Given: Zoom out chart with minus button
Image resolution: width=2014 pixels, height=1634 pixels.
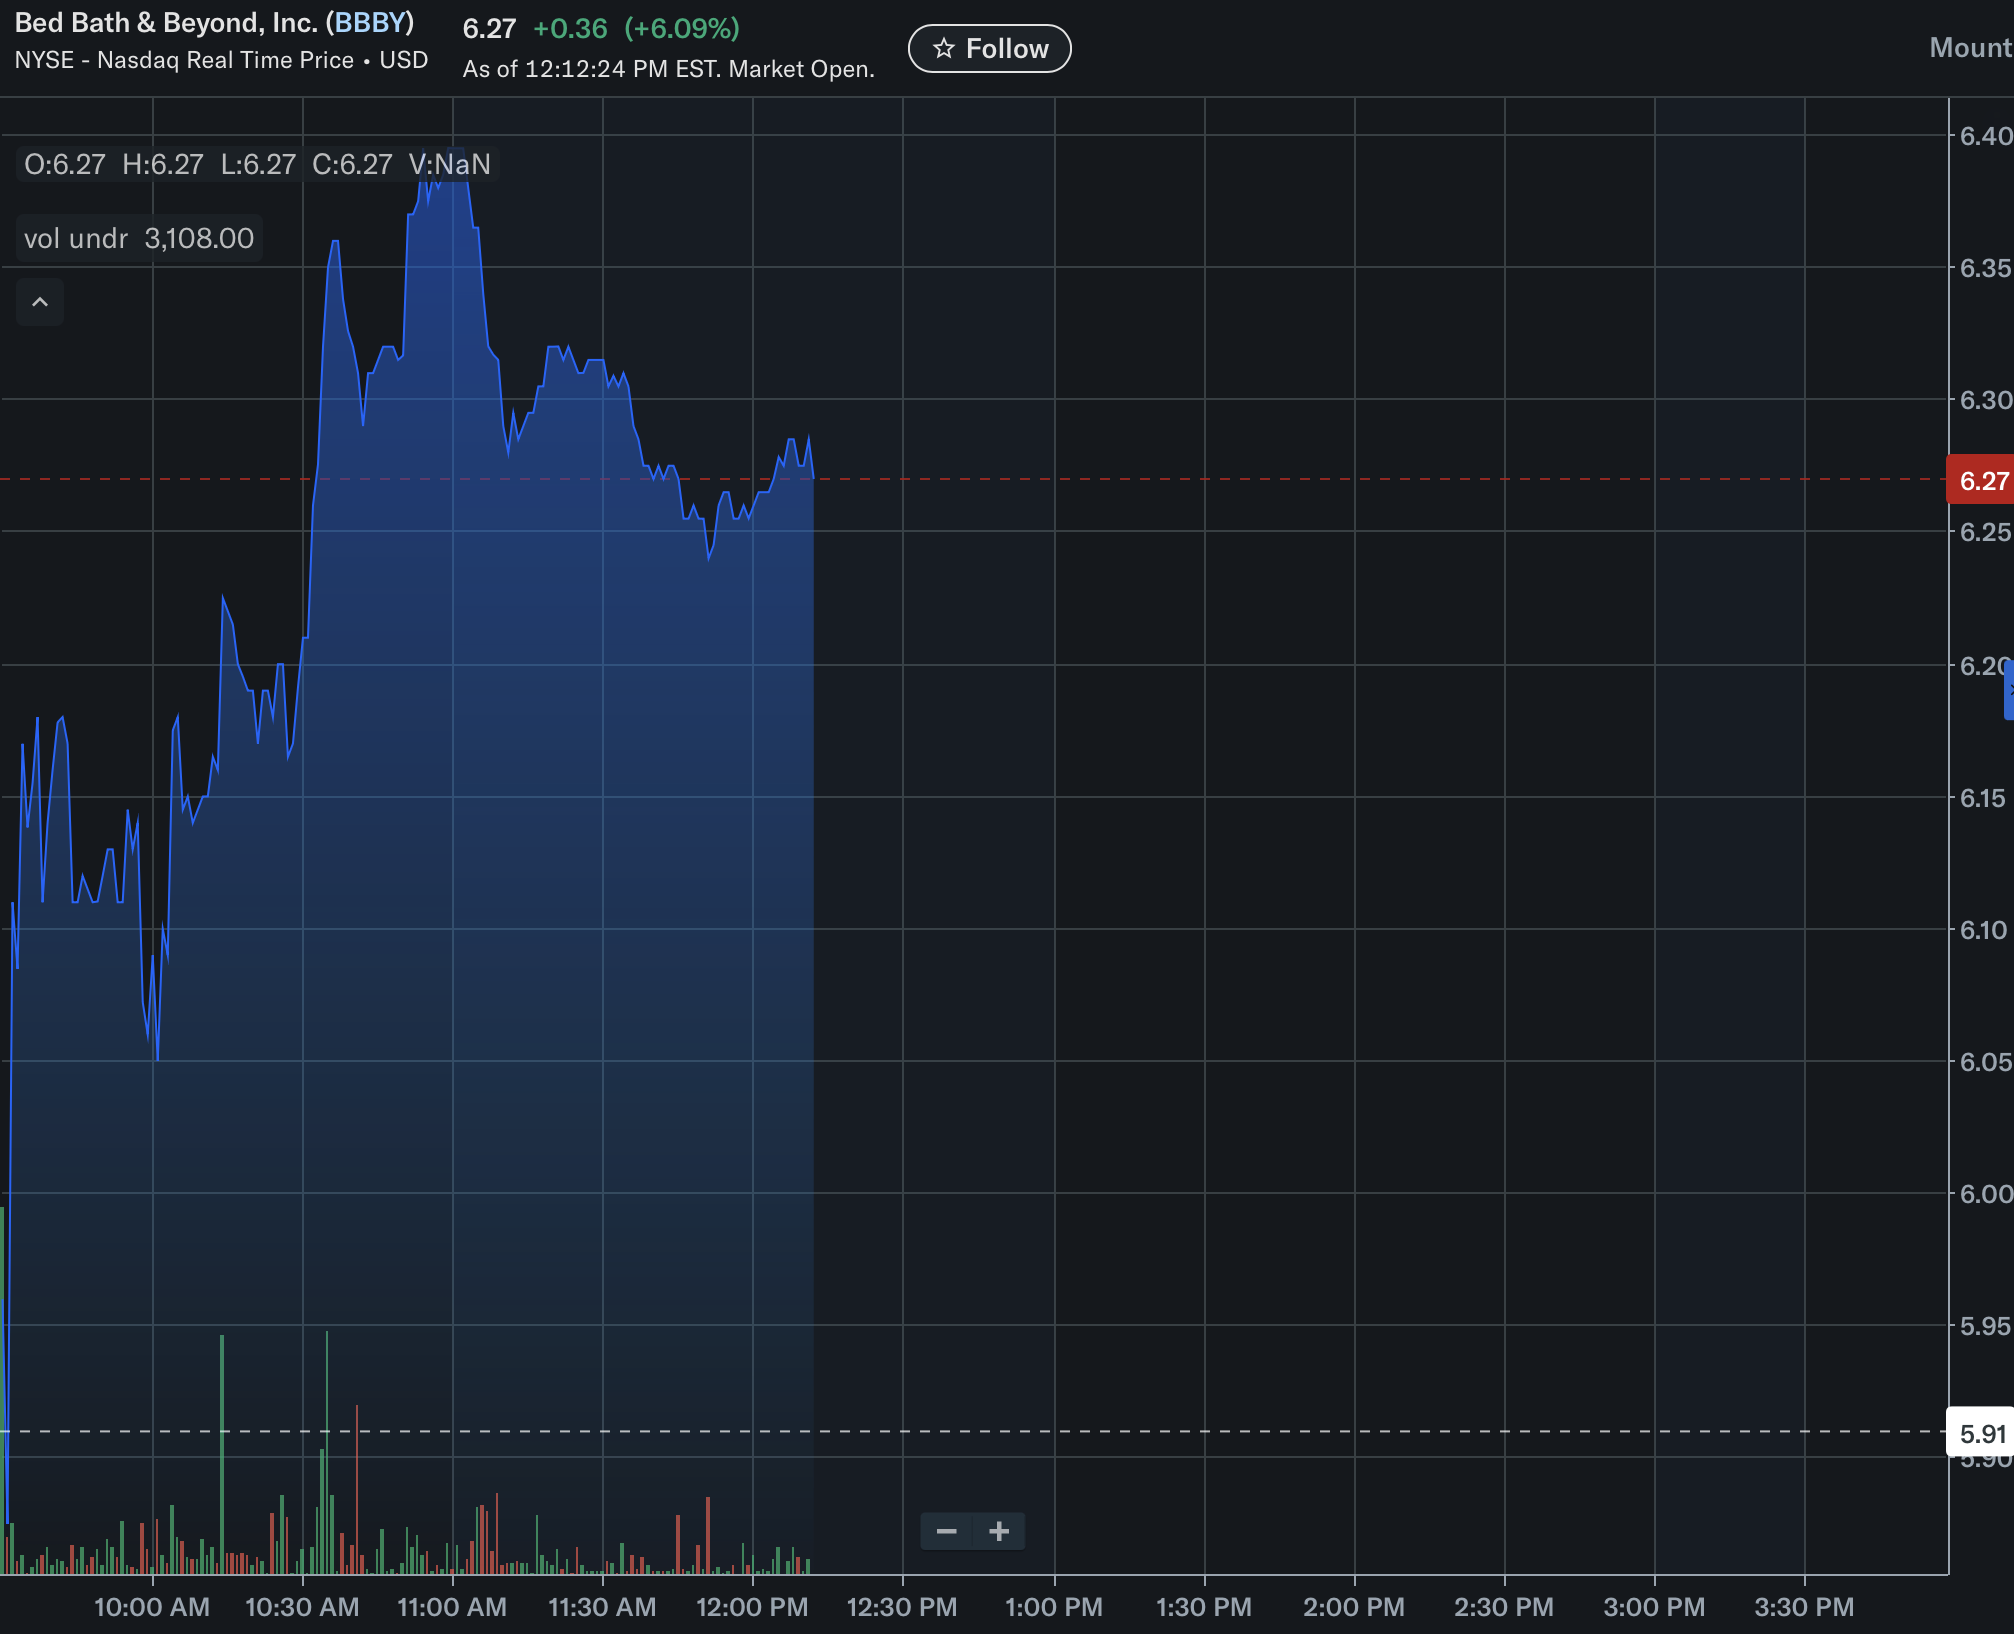Looking at the screenshot, I should (x=946, y=1531).
